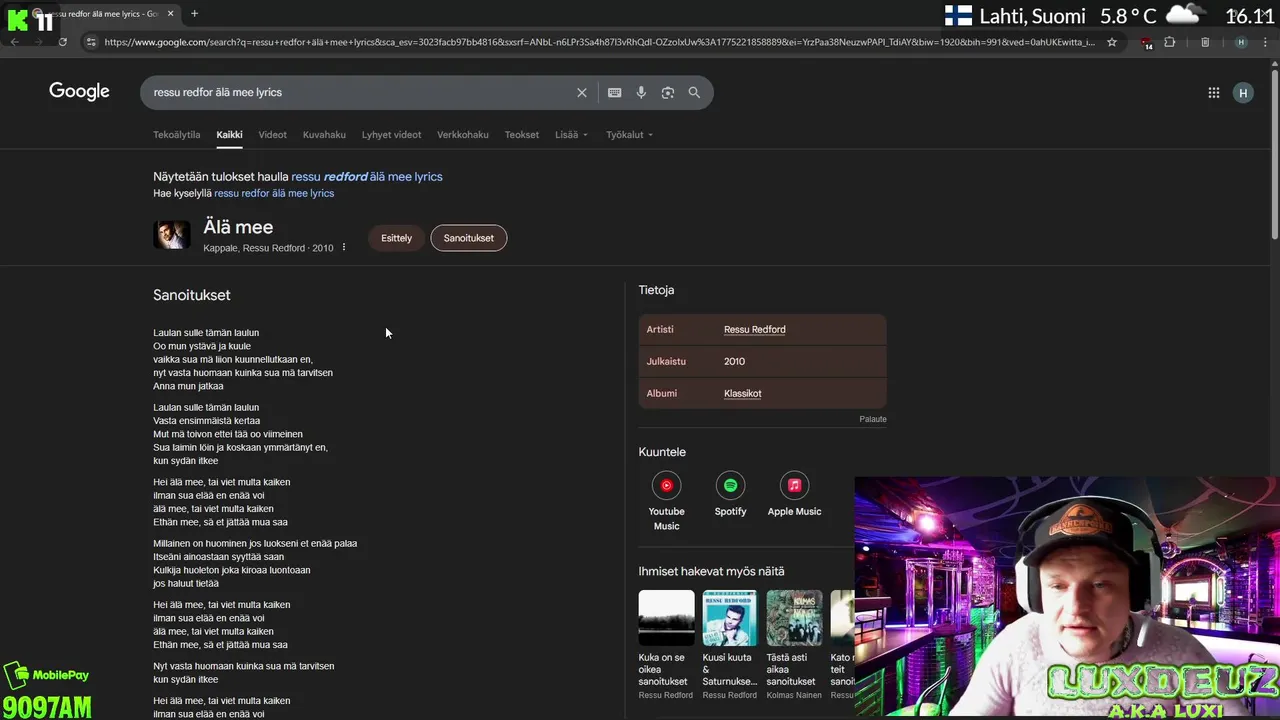This screenshot has width=1280, height=720.
Task: Click the Tietoja heading
Action: pos(656,290)
